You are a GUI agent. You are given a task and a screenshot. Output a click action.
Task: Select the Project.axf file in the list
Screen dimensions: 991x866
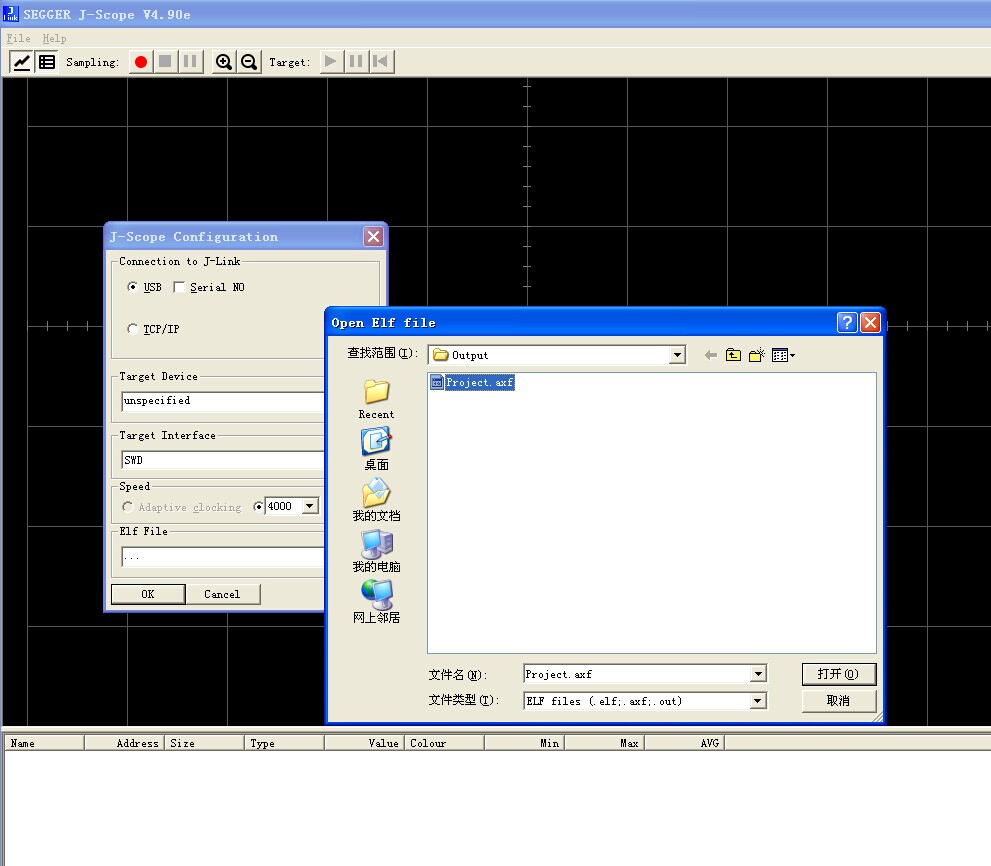[472, 382]
